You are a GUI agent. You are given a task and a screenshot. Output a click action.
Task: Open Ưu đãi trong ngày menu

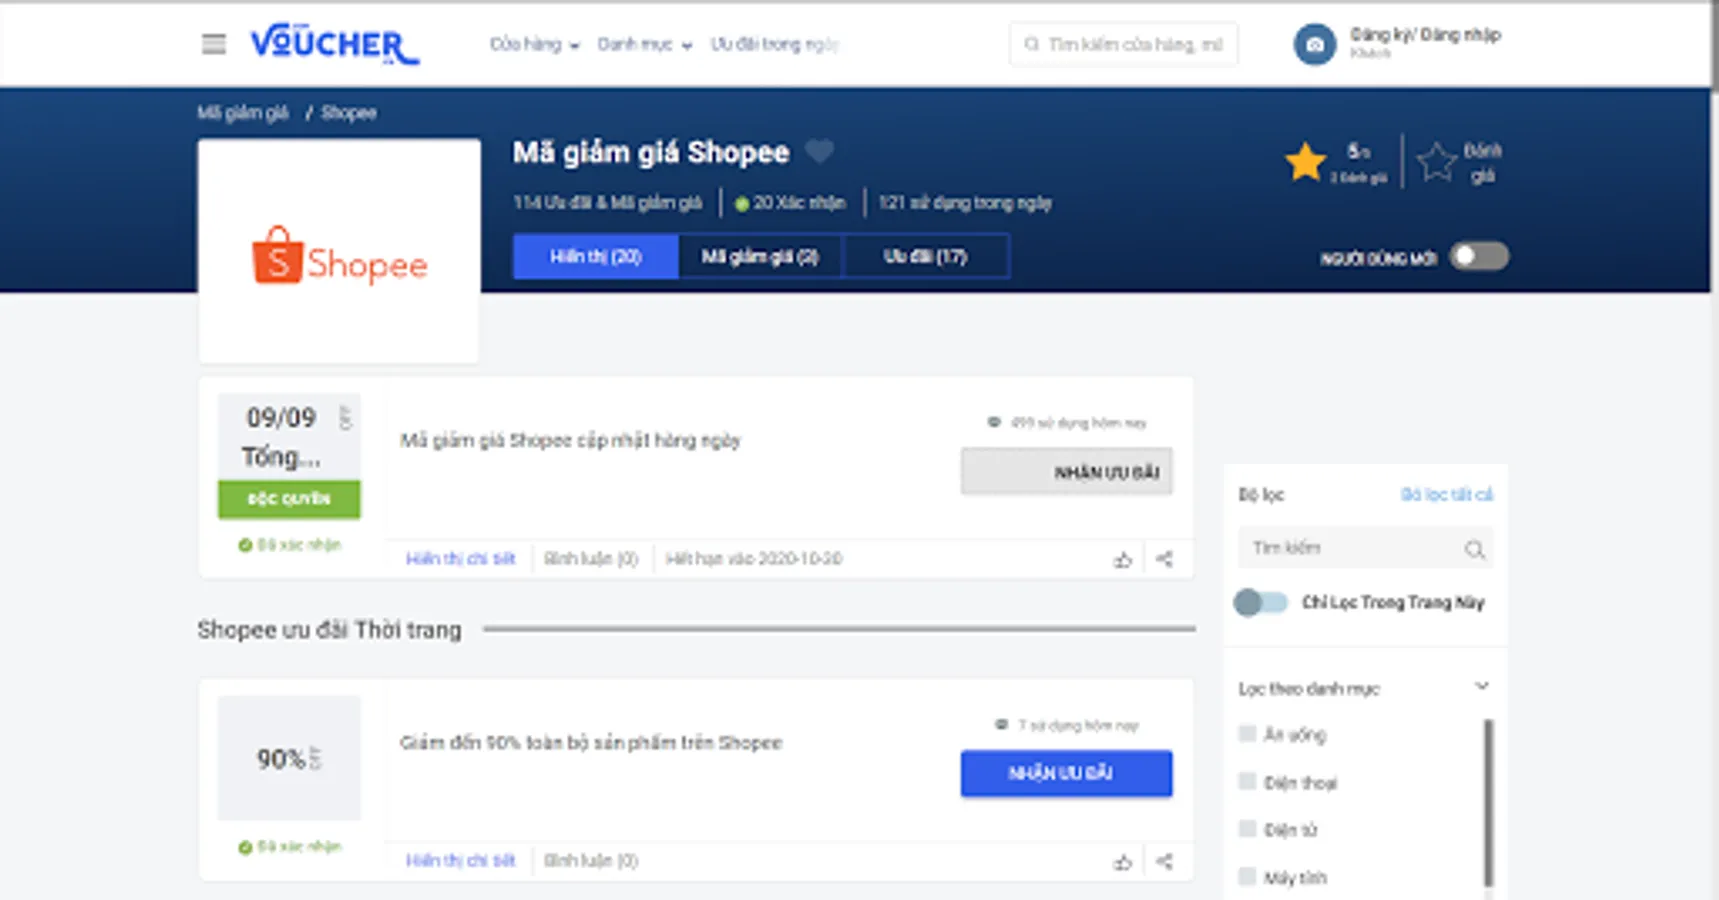[774, 44]
